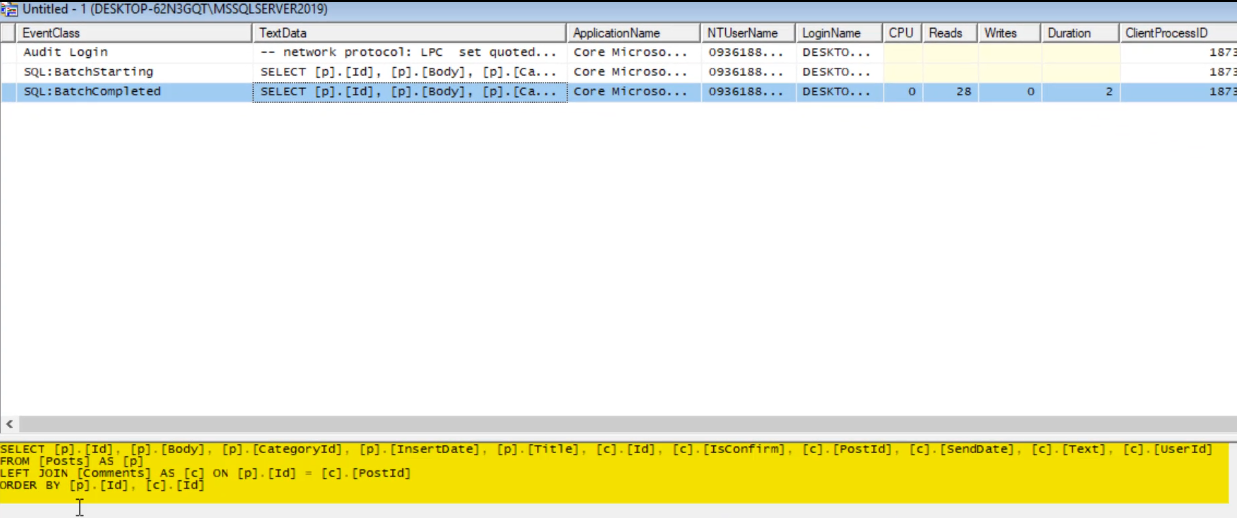Click the Duration column header
The image size is (1237, 518).
pyautogui.click(x=1081, y=33)
